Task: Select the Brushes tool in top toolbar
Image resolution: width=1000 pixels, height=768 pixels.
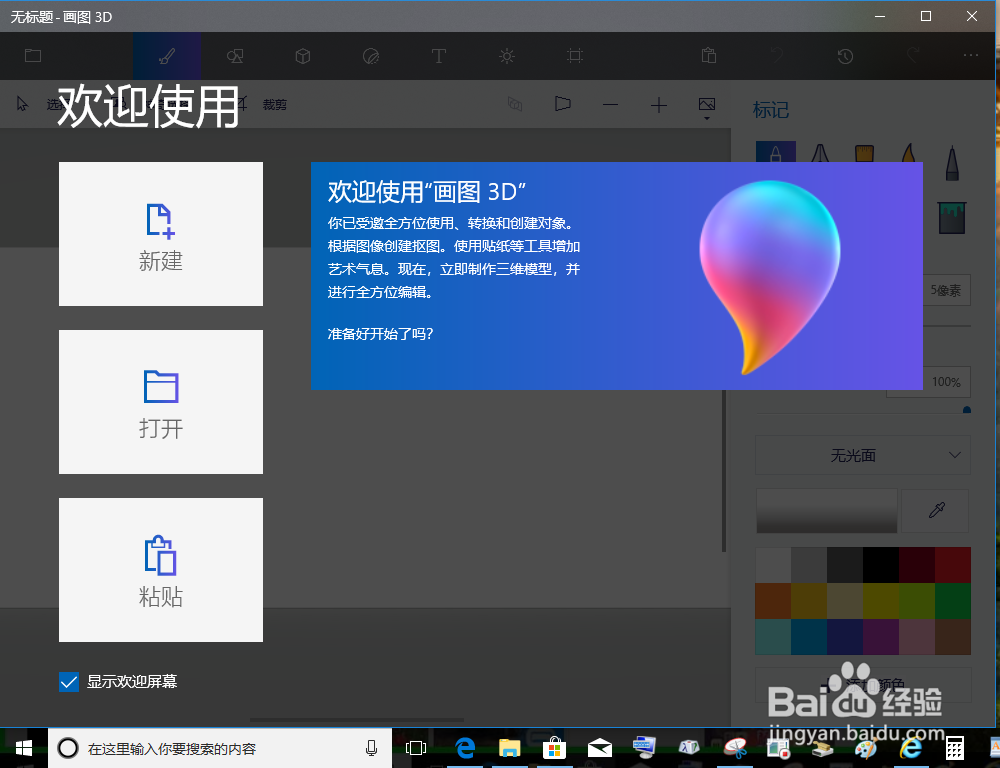Action: point(167,56)
